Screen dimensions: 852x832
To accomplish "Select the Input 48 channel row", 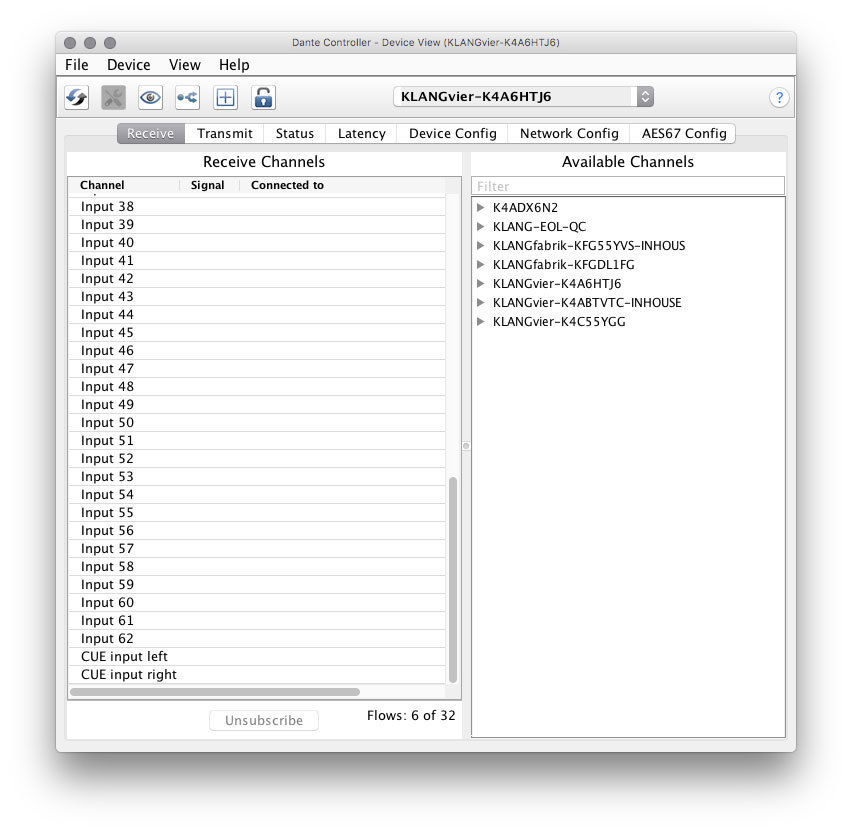I will [257, 386].
